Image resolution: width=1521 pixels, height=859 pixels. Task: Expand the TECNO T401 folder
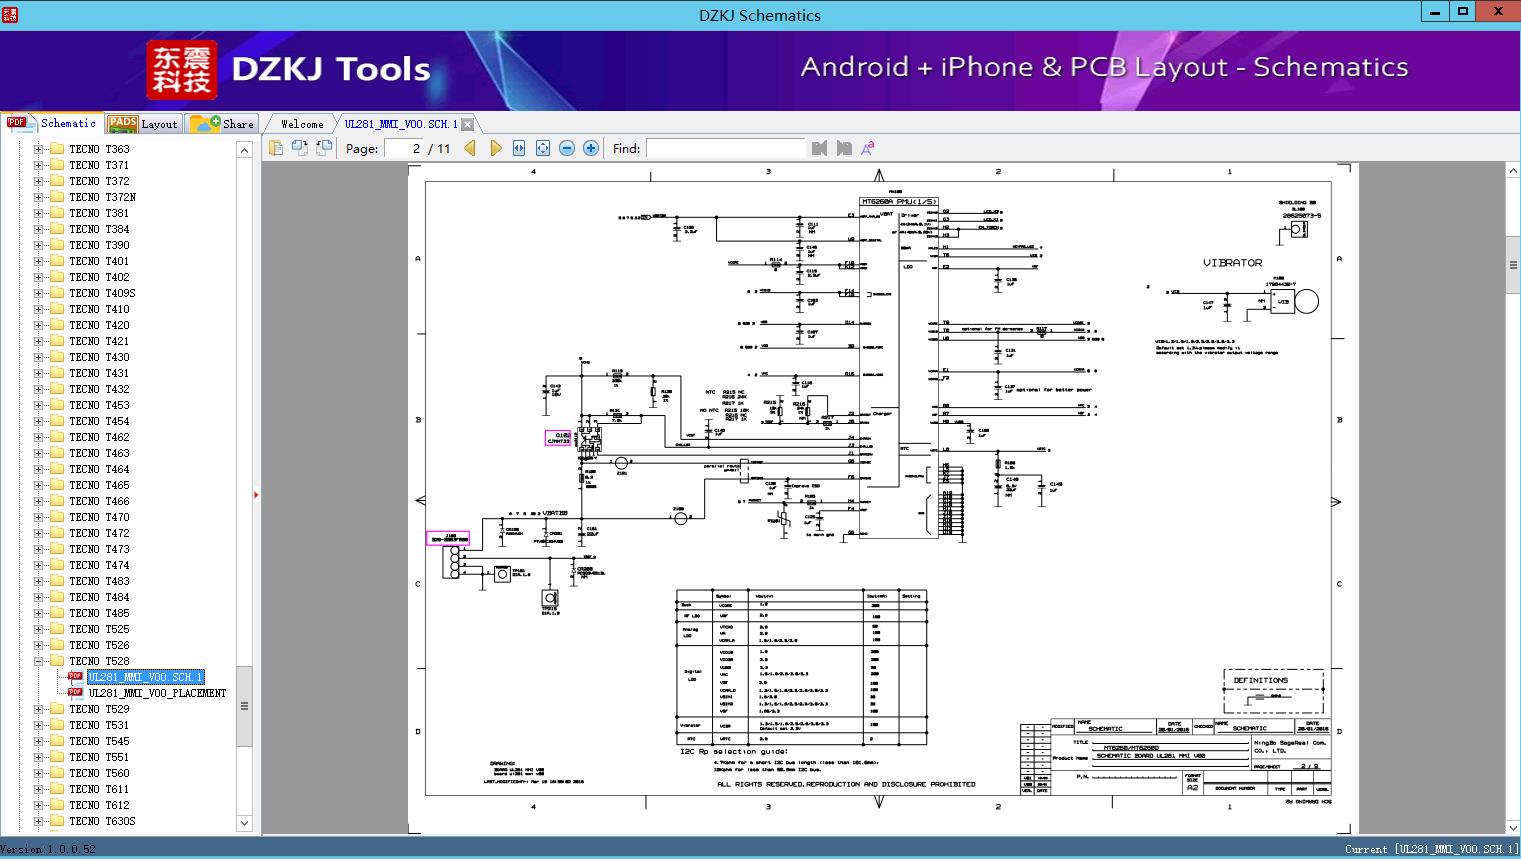point(39,261)
